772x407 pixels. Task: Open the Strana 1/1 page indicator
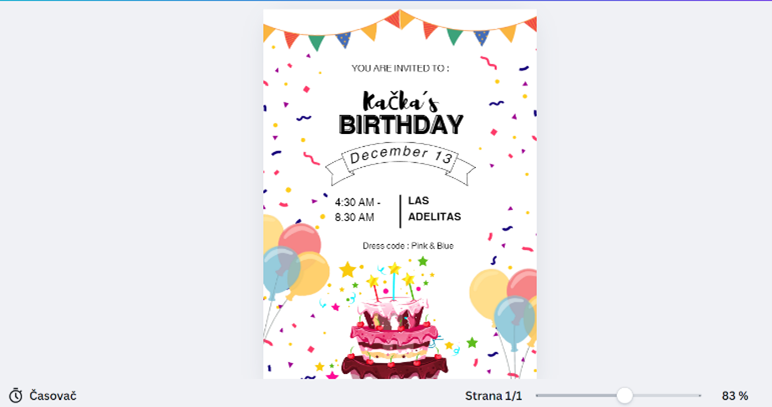pos(493,396)
